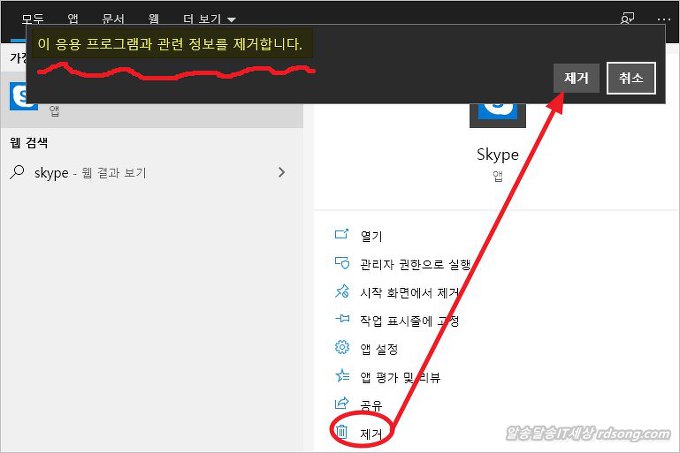Click the Skype title in preview pane
Screen dimensions: 680x453
pyautogui.click(x=497, y=155)
